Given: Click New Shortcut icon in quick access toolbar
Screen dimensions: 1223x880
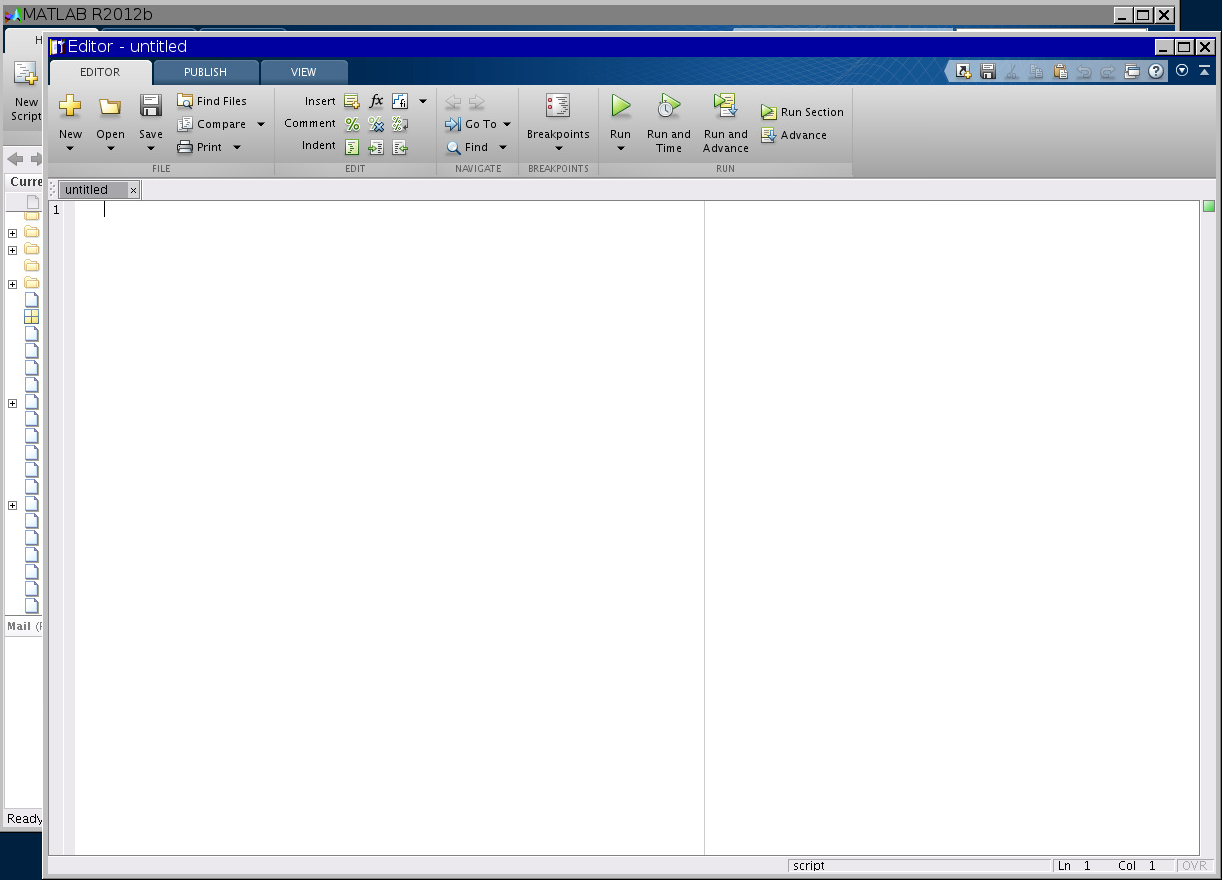Looking at the screenshot, I should tap(964, 71).
